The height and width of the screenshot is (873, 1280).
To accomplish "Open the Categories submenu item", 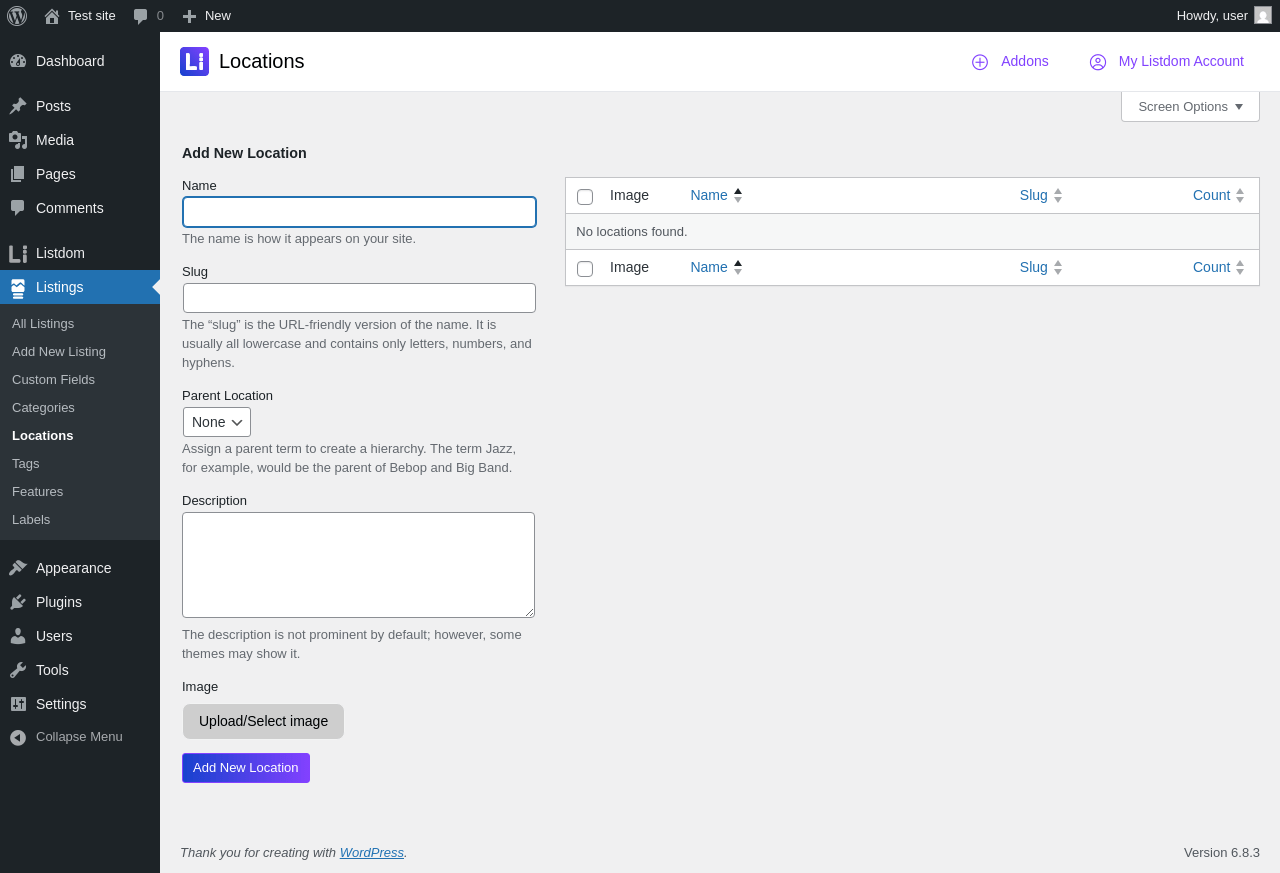I will pos(43,408).
